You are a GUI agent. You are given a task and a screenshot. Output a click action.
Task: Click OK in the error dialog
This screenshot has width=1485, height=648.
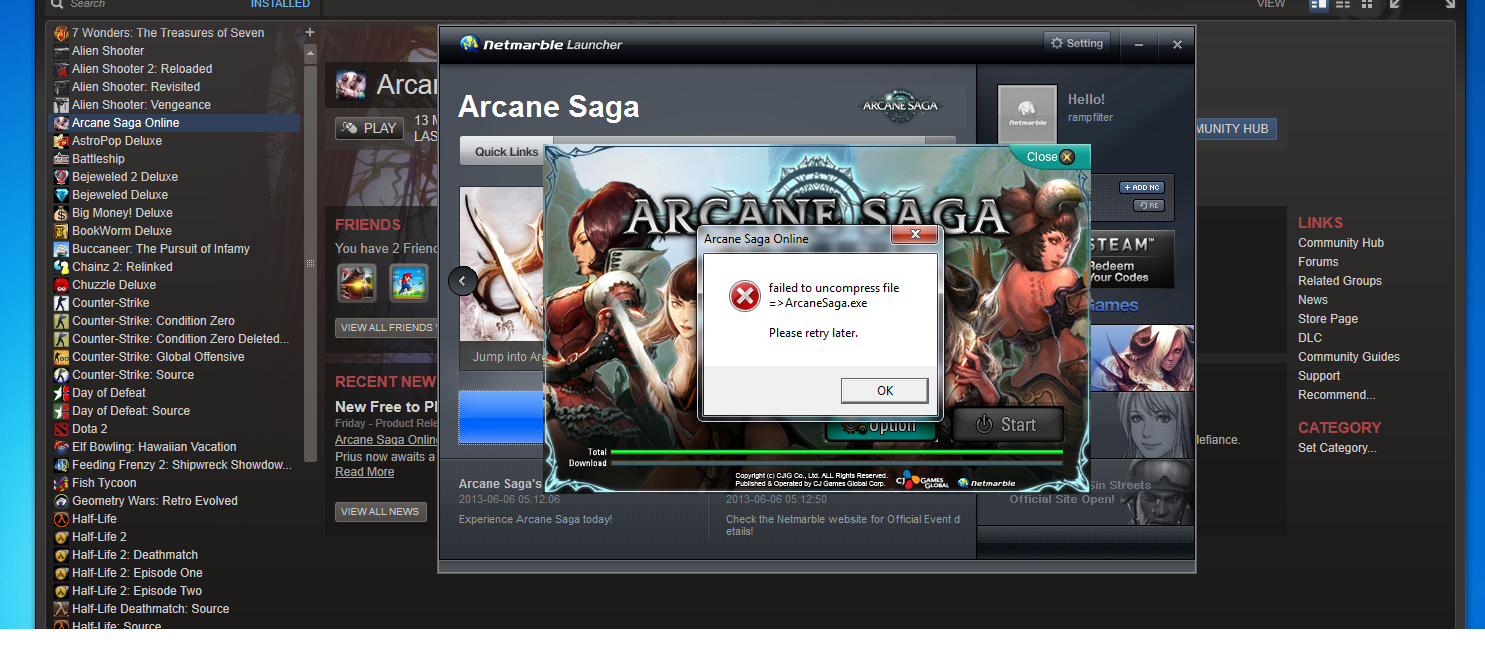885,391
